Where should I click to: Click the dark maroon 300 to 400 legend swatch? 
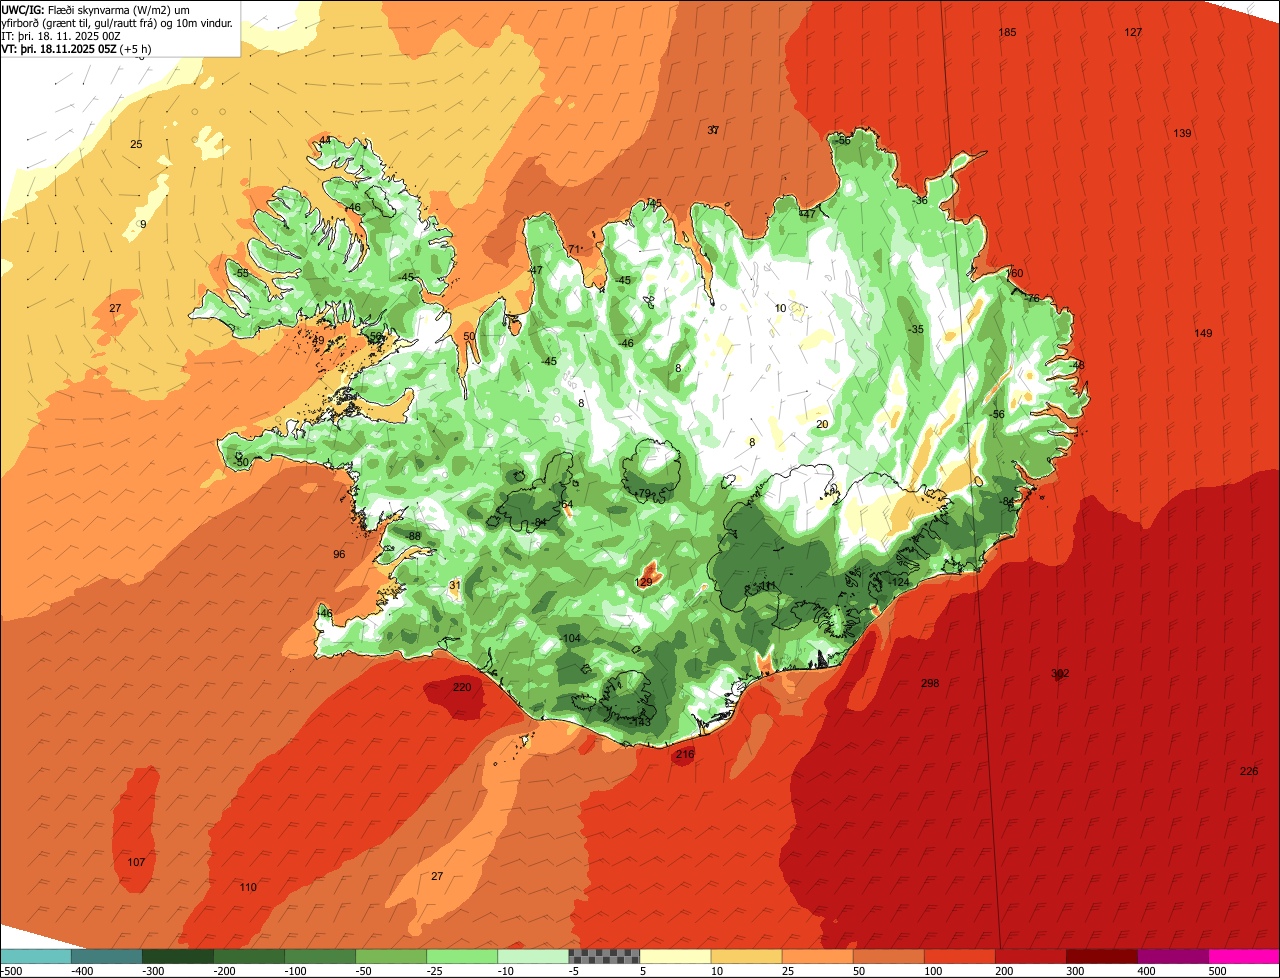[x=1101, y=956]
